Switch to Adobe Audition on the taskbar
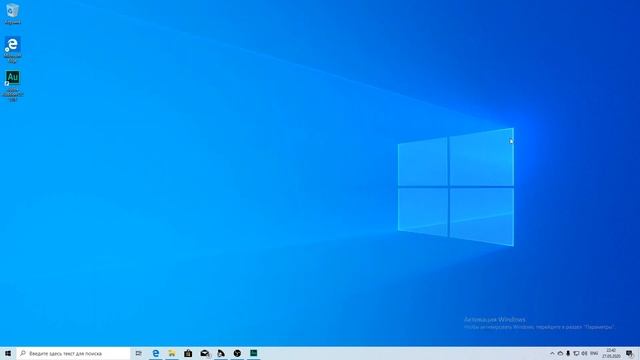640x360 pixels. pos(253,353)
